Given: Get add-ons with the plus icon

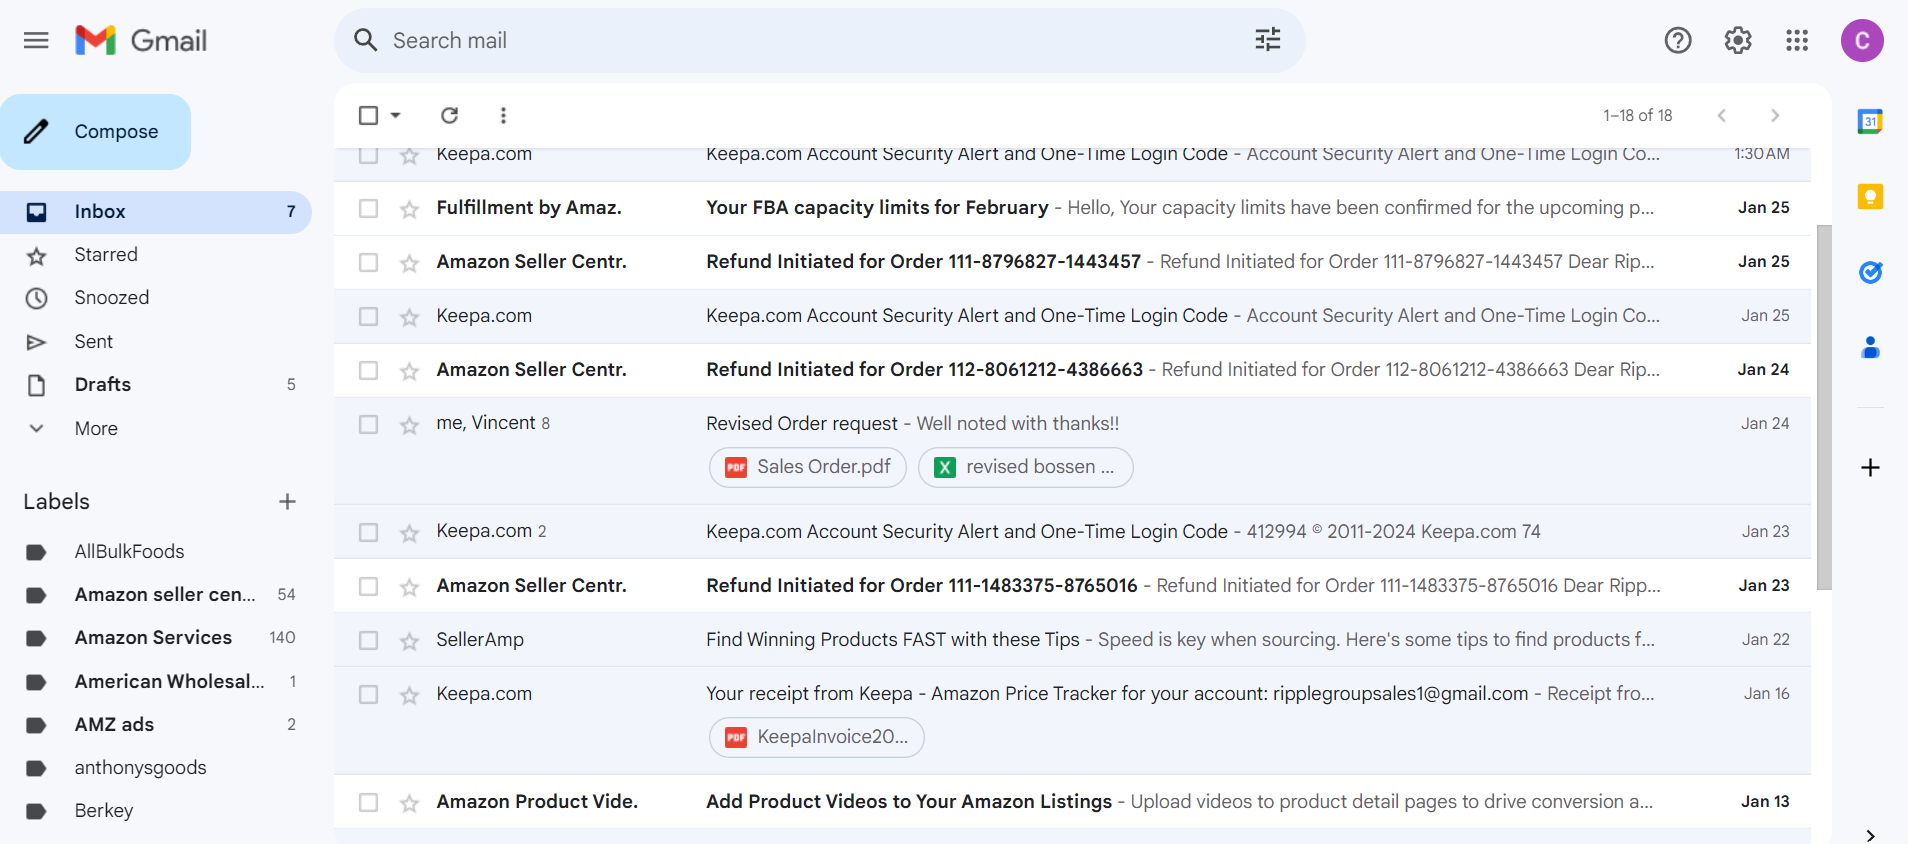Looking at the screenshot, I should (1870, 467).
